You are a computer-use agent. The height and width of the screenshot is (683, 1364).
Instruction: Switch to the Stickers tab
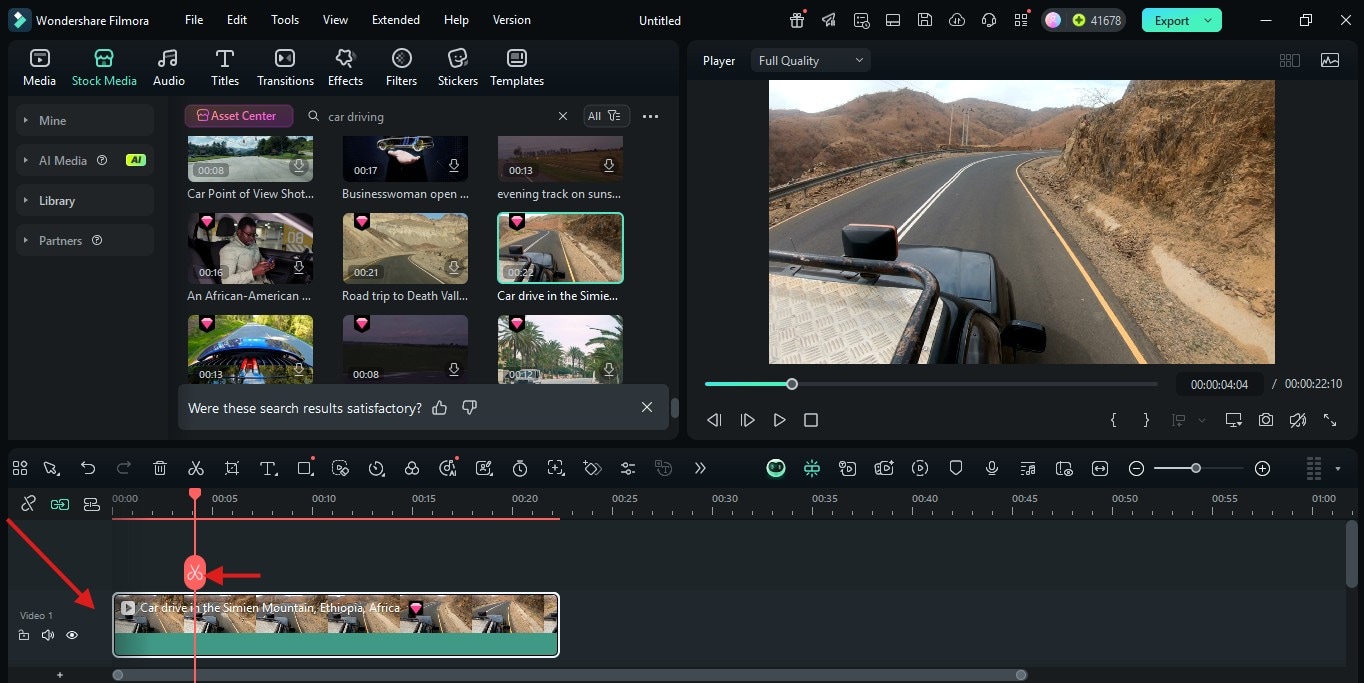[x=458, y=67]
